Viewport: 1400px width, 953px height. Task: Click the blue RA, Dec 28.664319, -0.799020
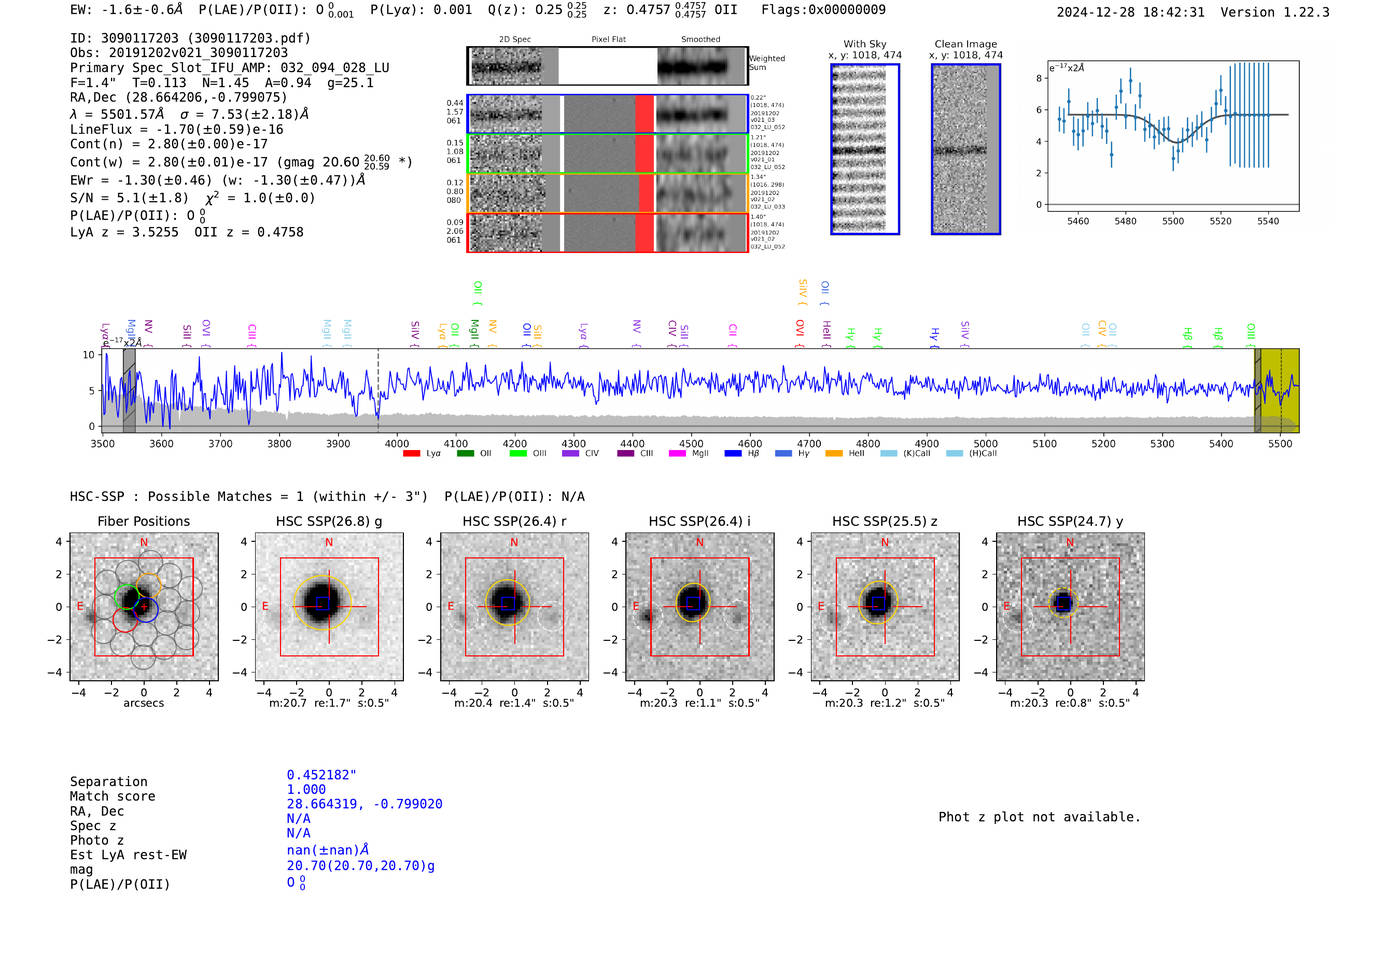pyautogui.click(x=365, y=804)
